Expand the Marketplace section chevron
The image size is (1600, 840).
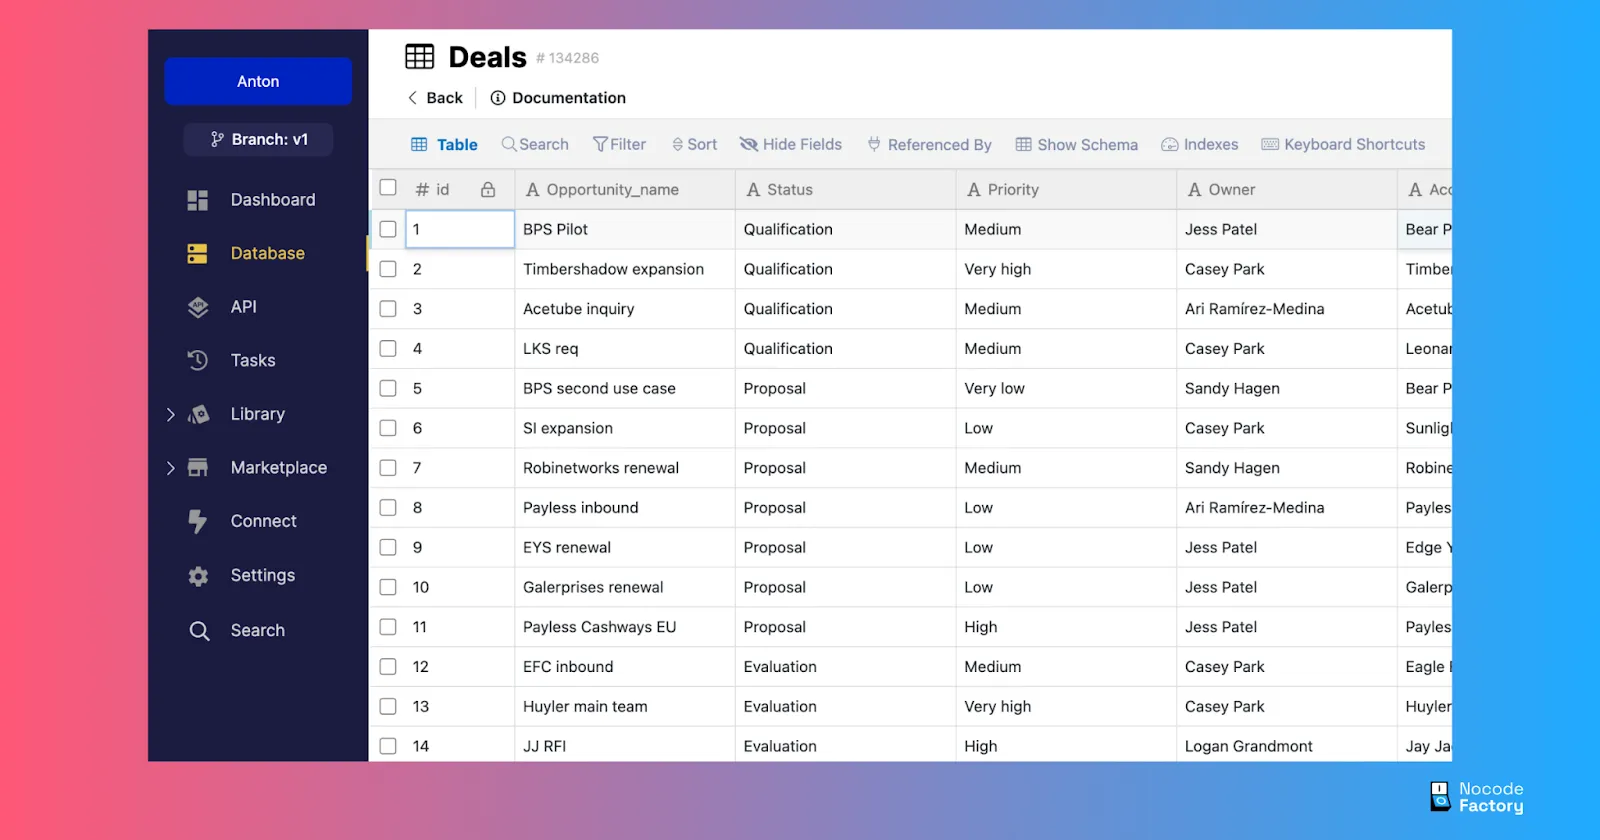(x=170, y=468)
